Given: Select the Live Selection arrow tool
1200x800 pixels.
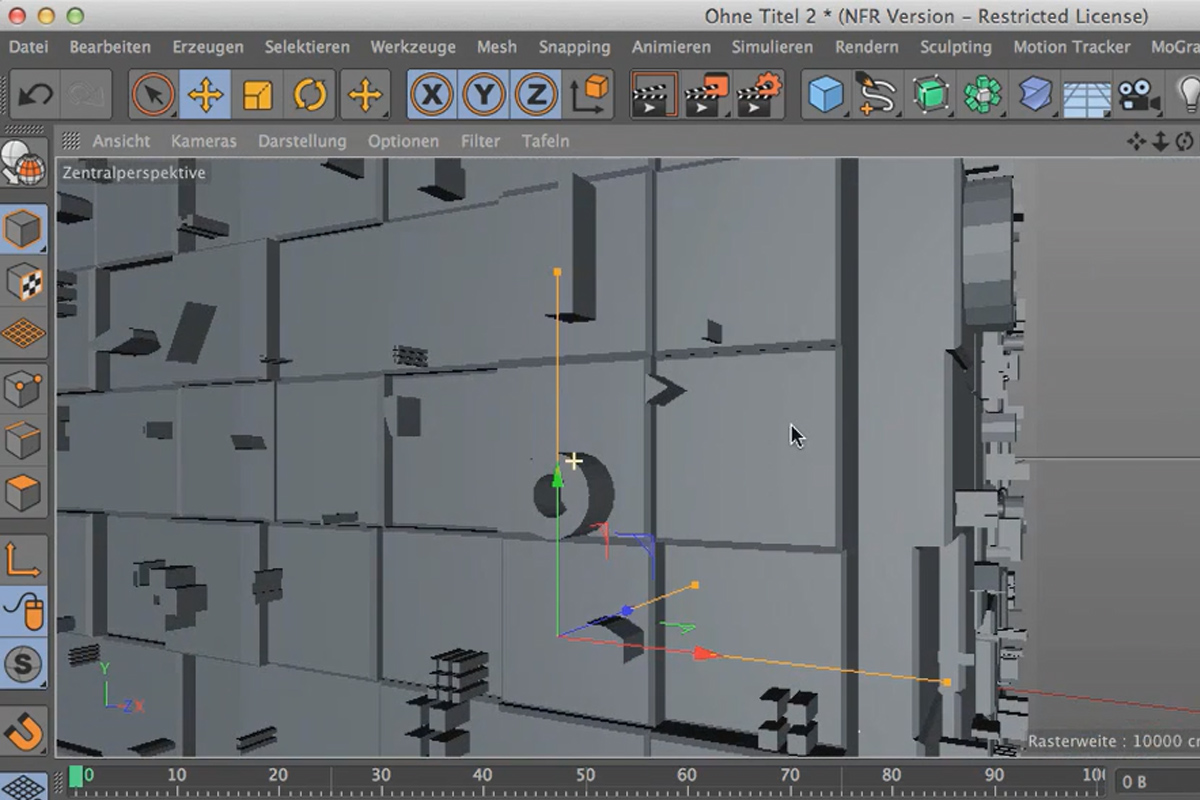Looking at the screenshot, I should point(153,95).
